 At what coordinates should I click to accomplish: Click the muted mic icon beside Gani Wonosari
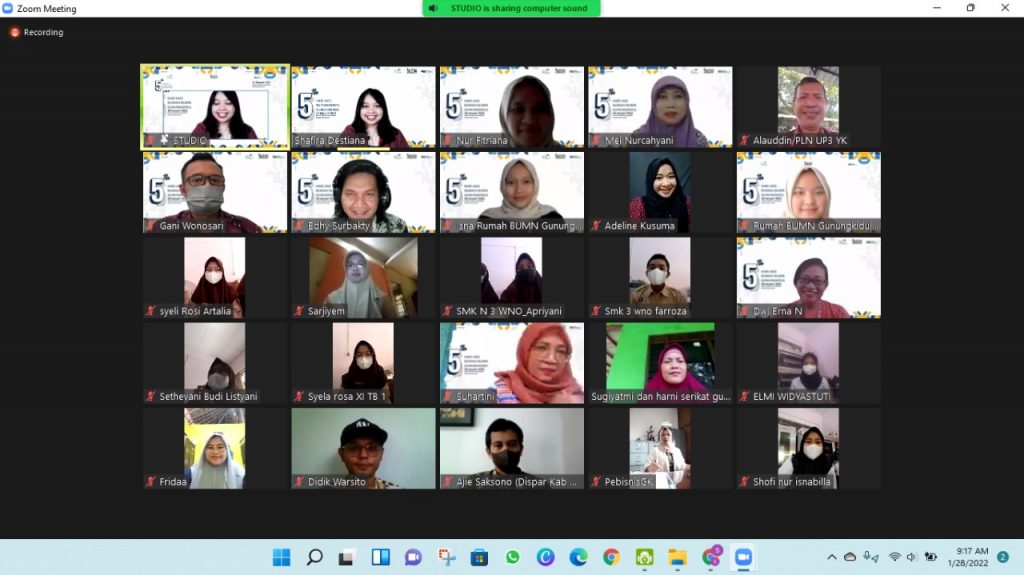(x=151, y=226)
